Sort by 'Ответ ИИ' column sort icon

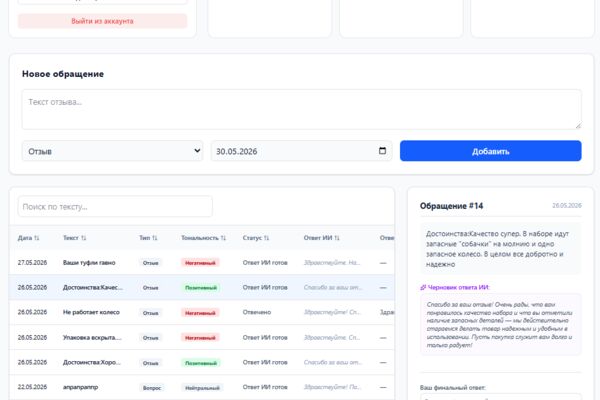click(337, 238)
